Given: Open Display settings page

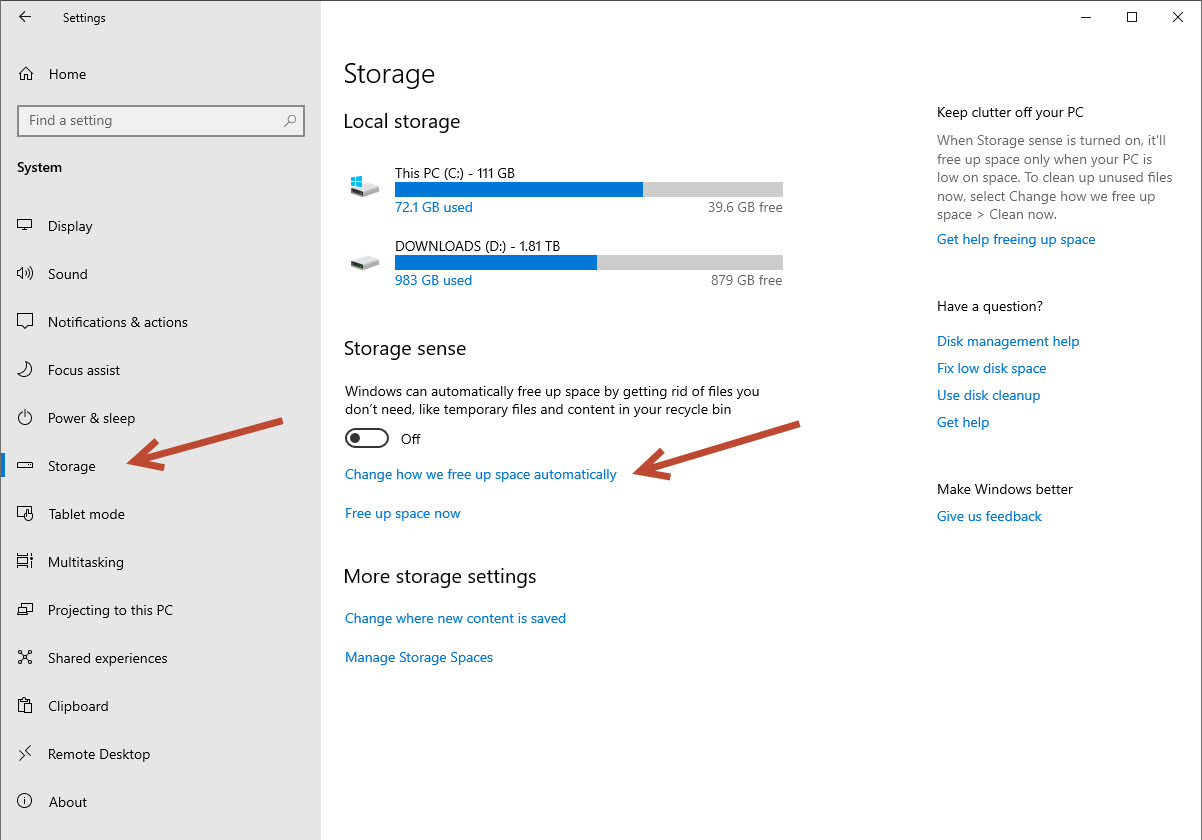Looking at the screenshot, I should [70, 226].
